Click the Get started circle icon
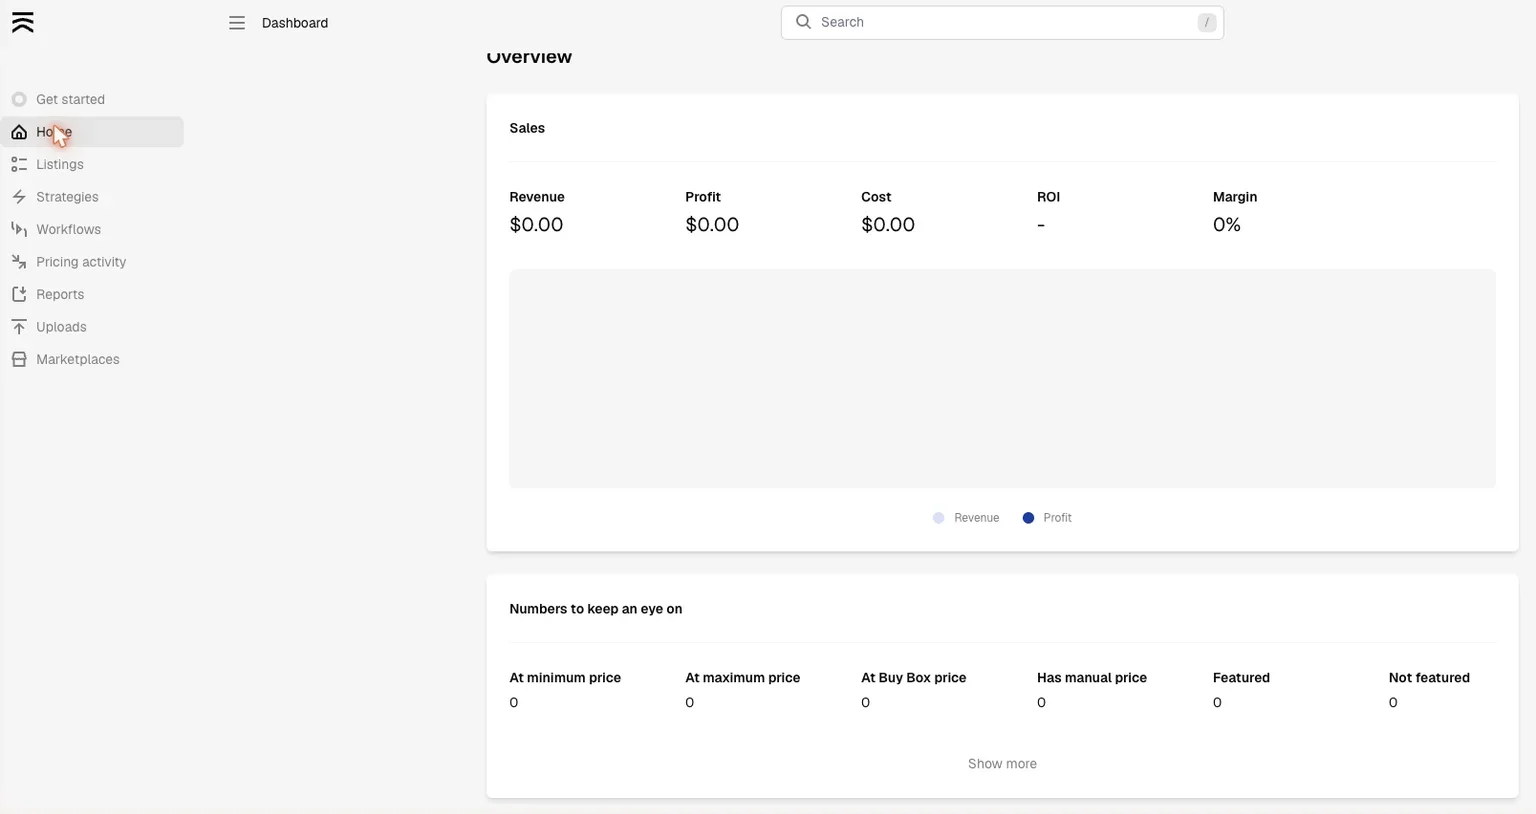1536x814 pixels. (x=19, y=99)
